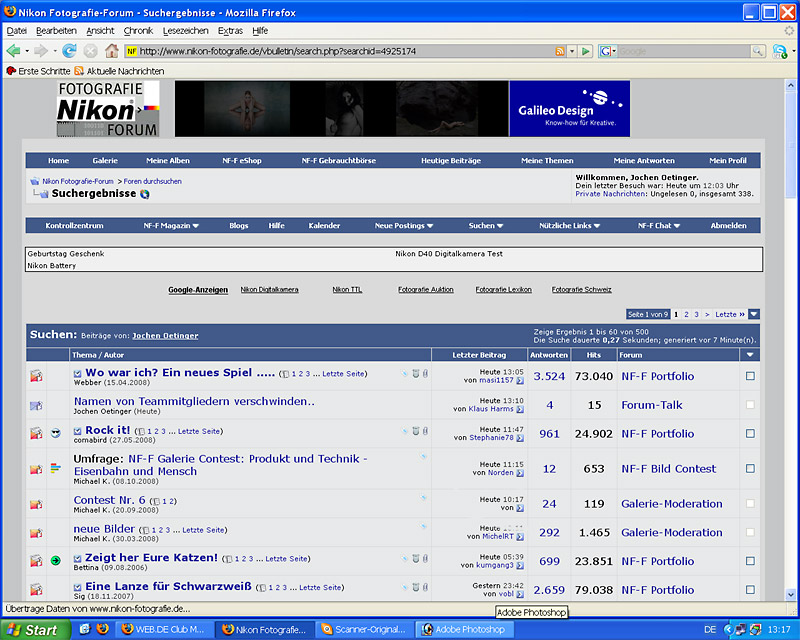Click first-unread icon before Zeigt her Eure Katzen
This screenshot has width=800, height=640.
78,559
